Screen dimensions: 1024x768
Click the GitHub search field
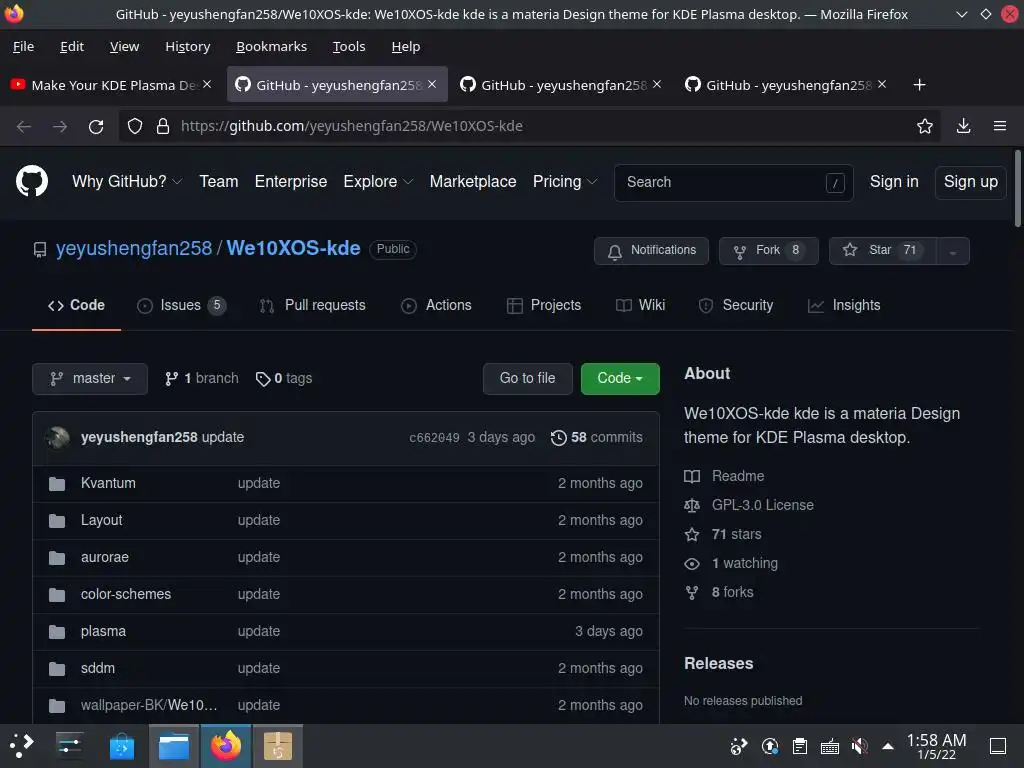tap(733, 182)
